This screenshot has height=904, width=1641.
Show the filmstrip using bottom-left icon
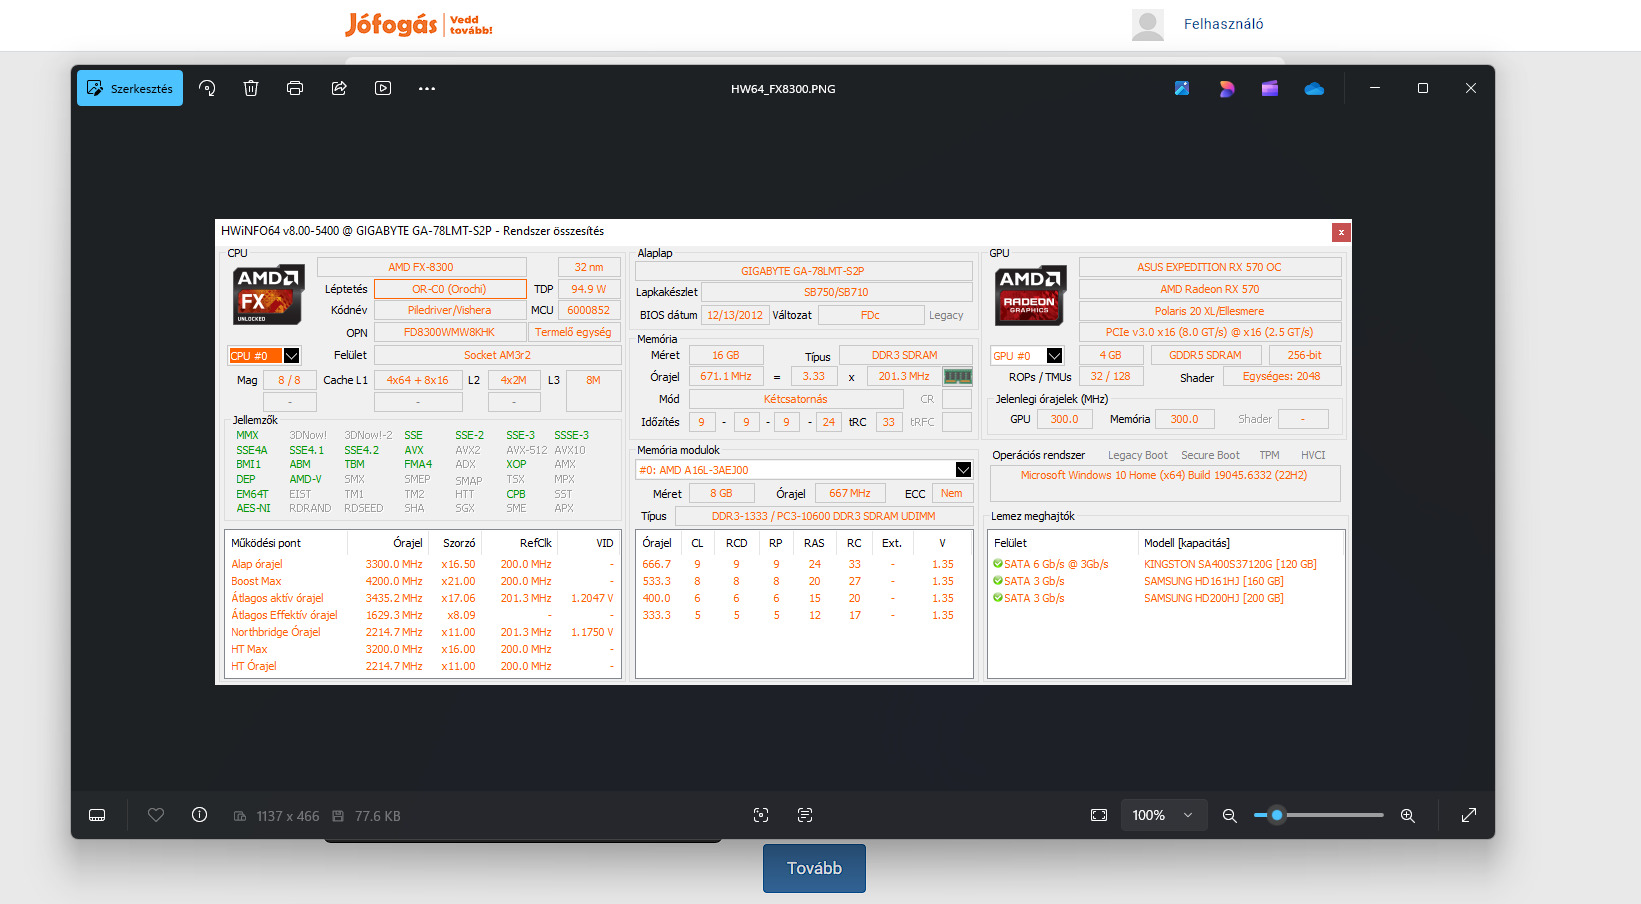point(97,815)
